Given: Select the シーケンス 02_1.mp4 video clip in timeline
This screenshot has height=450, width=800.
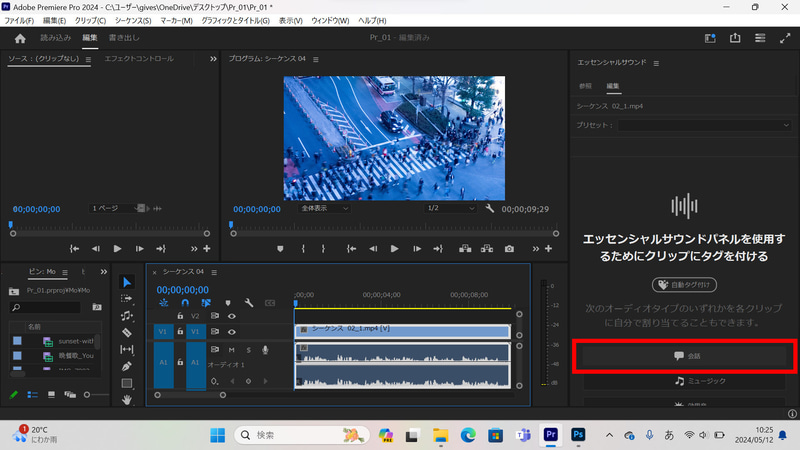Looking at the screenshot, I should pos(402,331).
